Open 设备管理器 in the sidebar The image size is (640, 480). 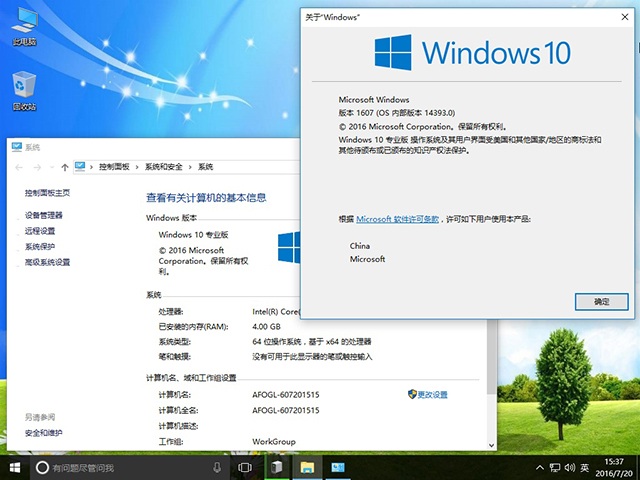tap(44, 215)
